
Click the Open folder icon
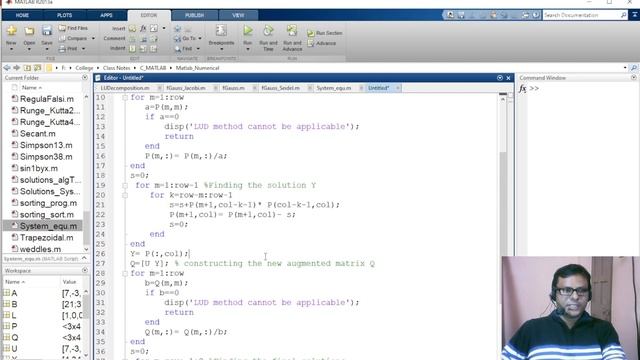point(29,31)
